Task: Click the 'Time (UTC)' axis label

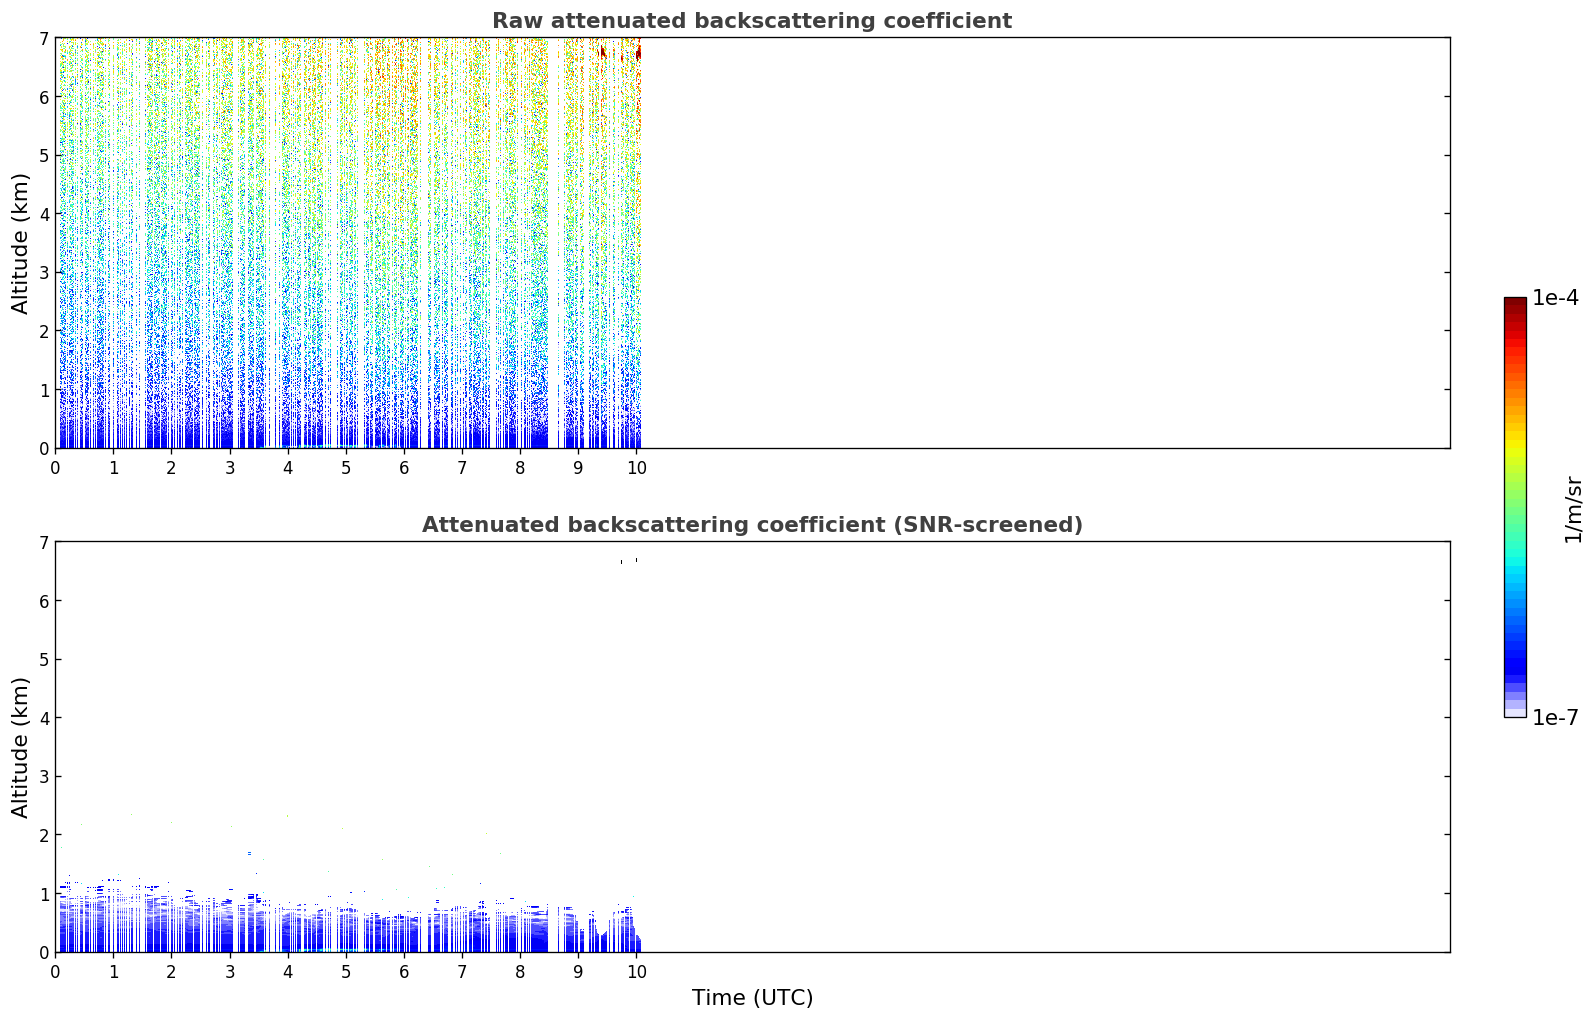Action: click(x=752, y=998)
